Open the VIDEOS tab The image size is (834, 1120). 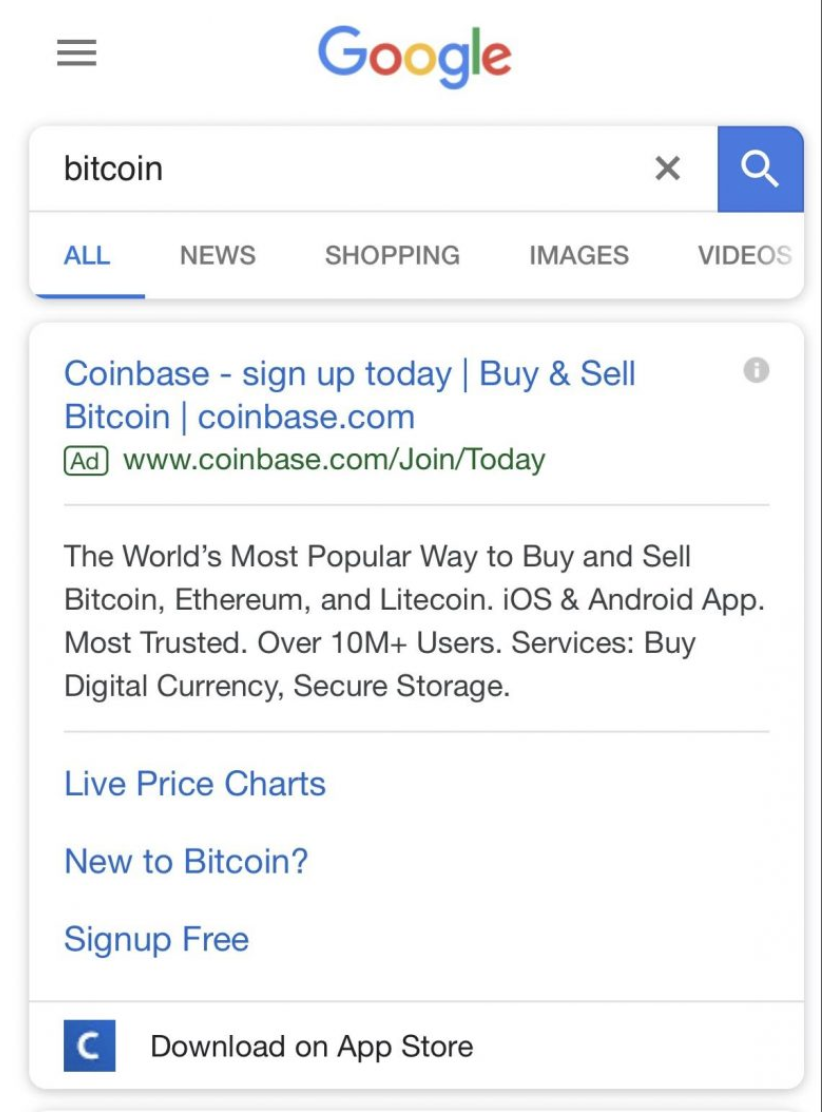(745, 255)
